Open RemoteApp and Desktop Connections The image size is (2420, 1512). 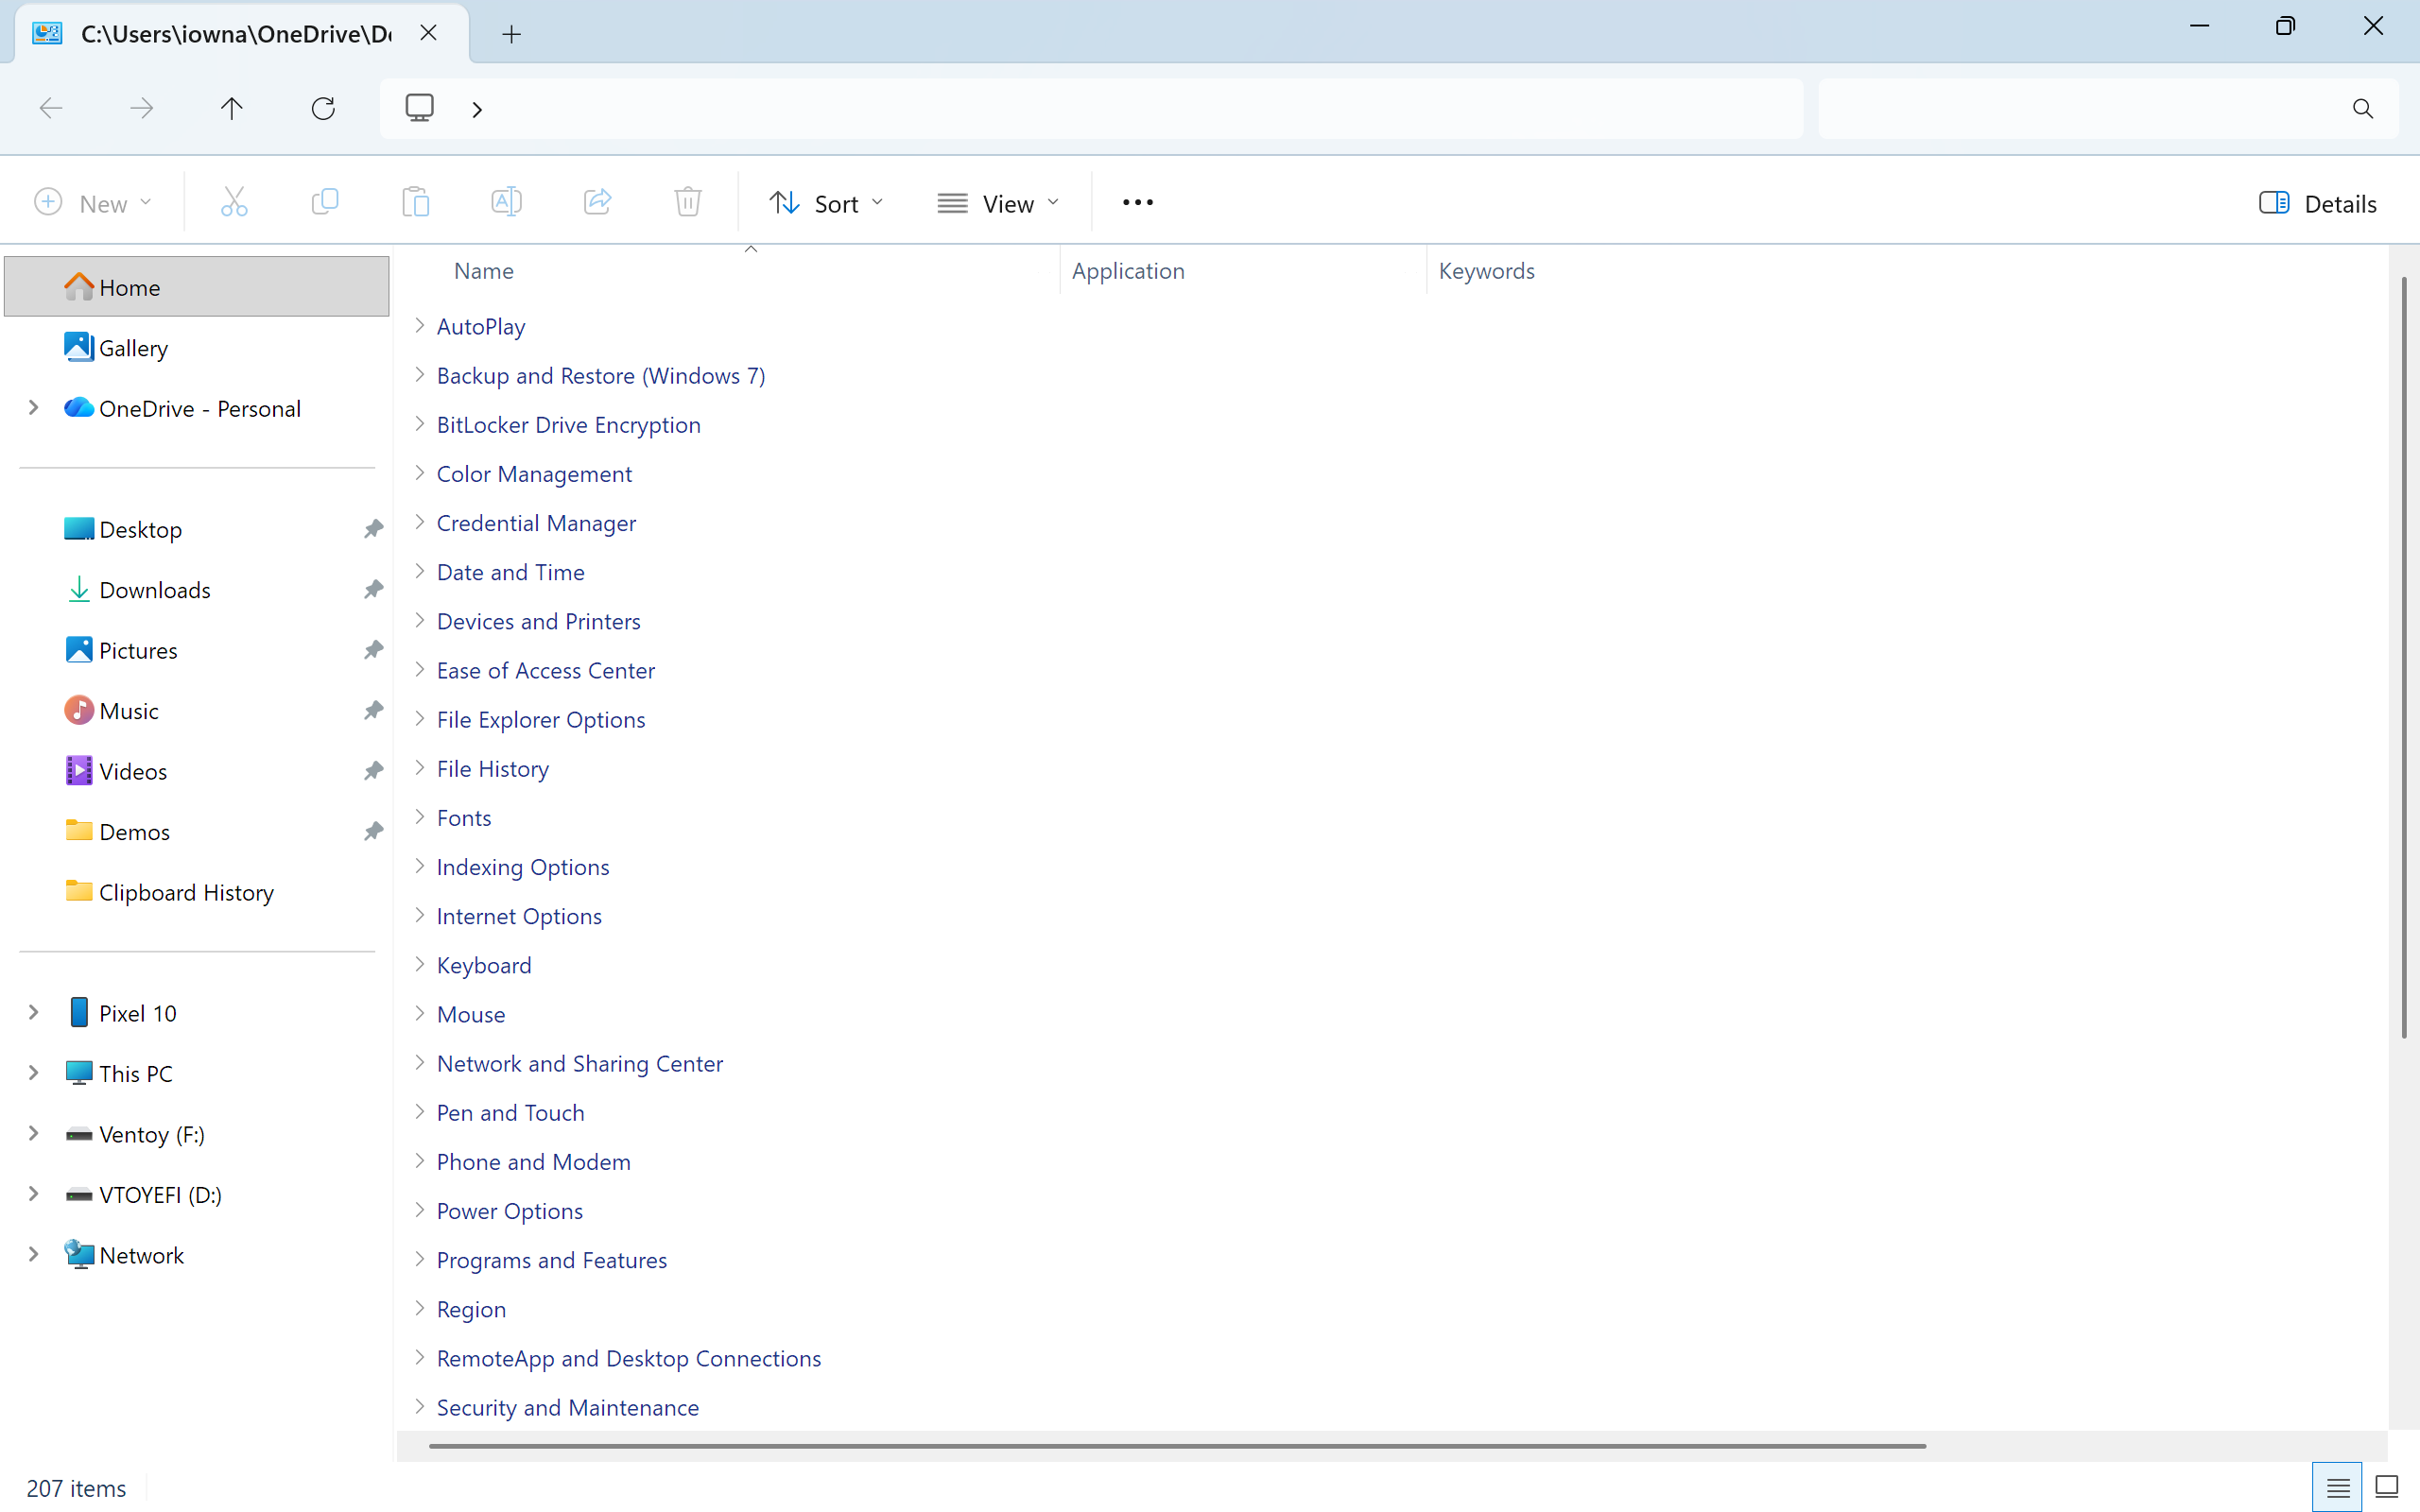[x=628, y=1358]
